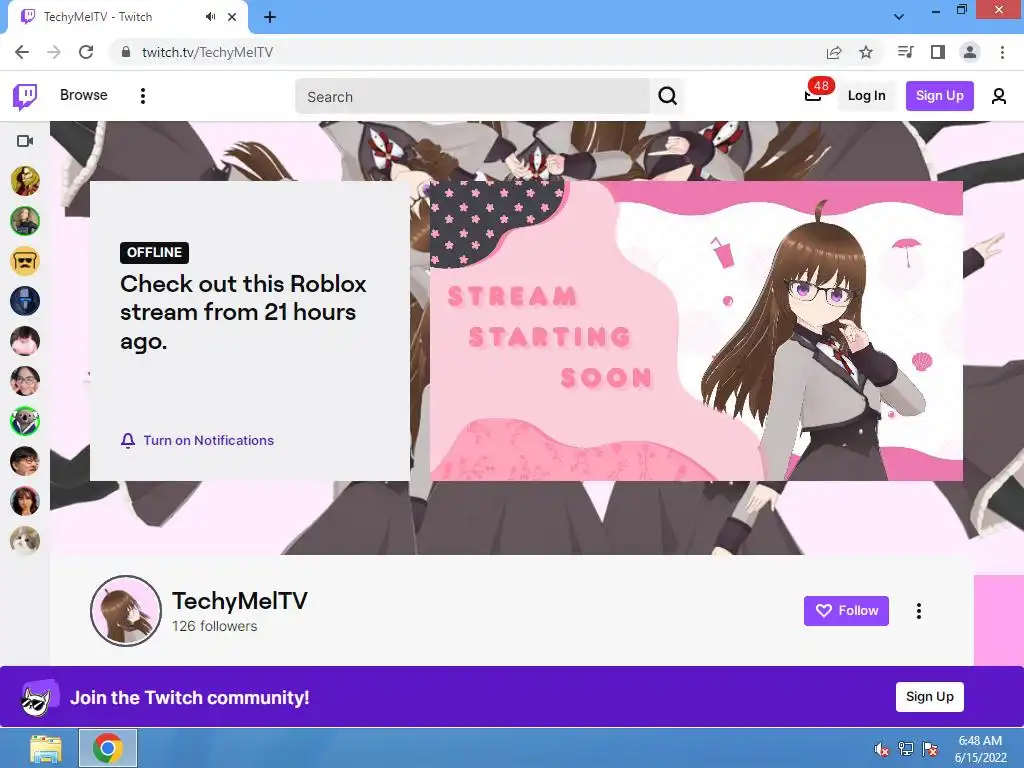The width and height of the screenshot is (1024, 768).
Task: Click the Twitch logo home icon
Action: [x=25, y=97]
